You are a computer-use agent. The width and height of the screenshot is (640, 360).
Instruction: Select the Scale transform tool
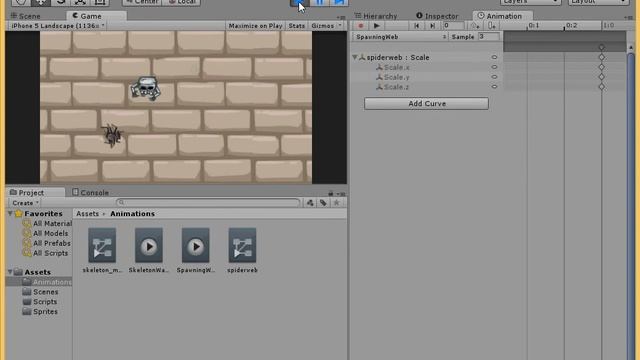(x=80, y=2)
